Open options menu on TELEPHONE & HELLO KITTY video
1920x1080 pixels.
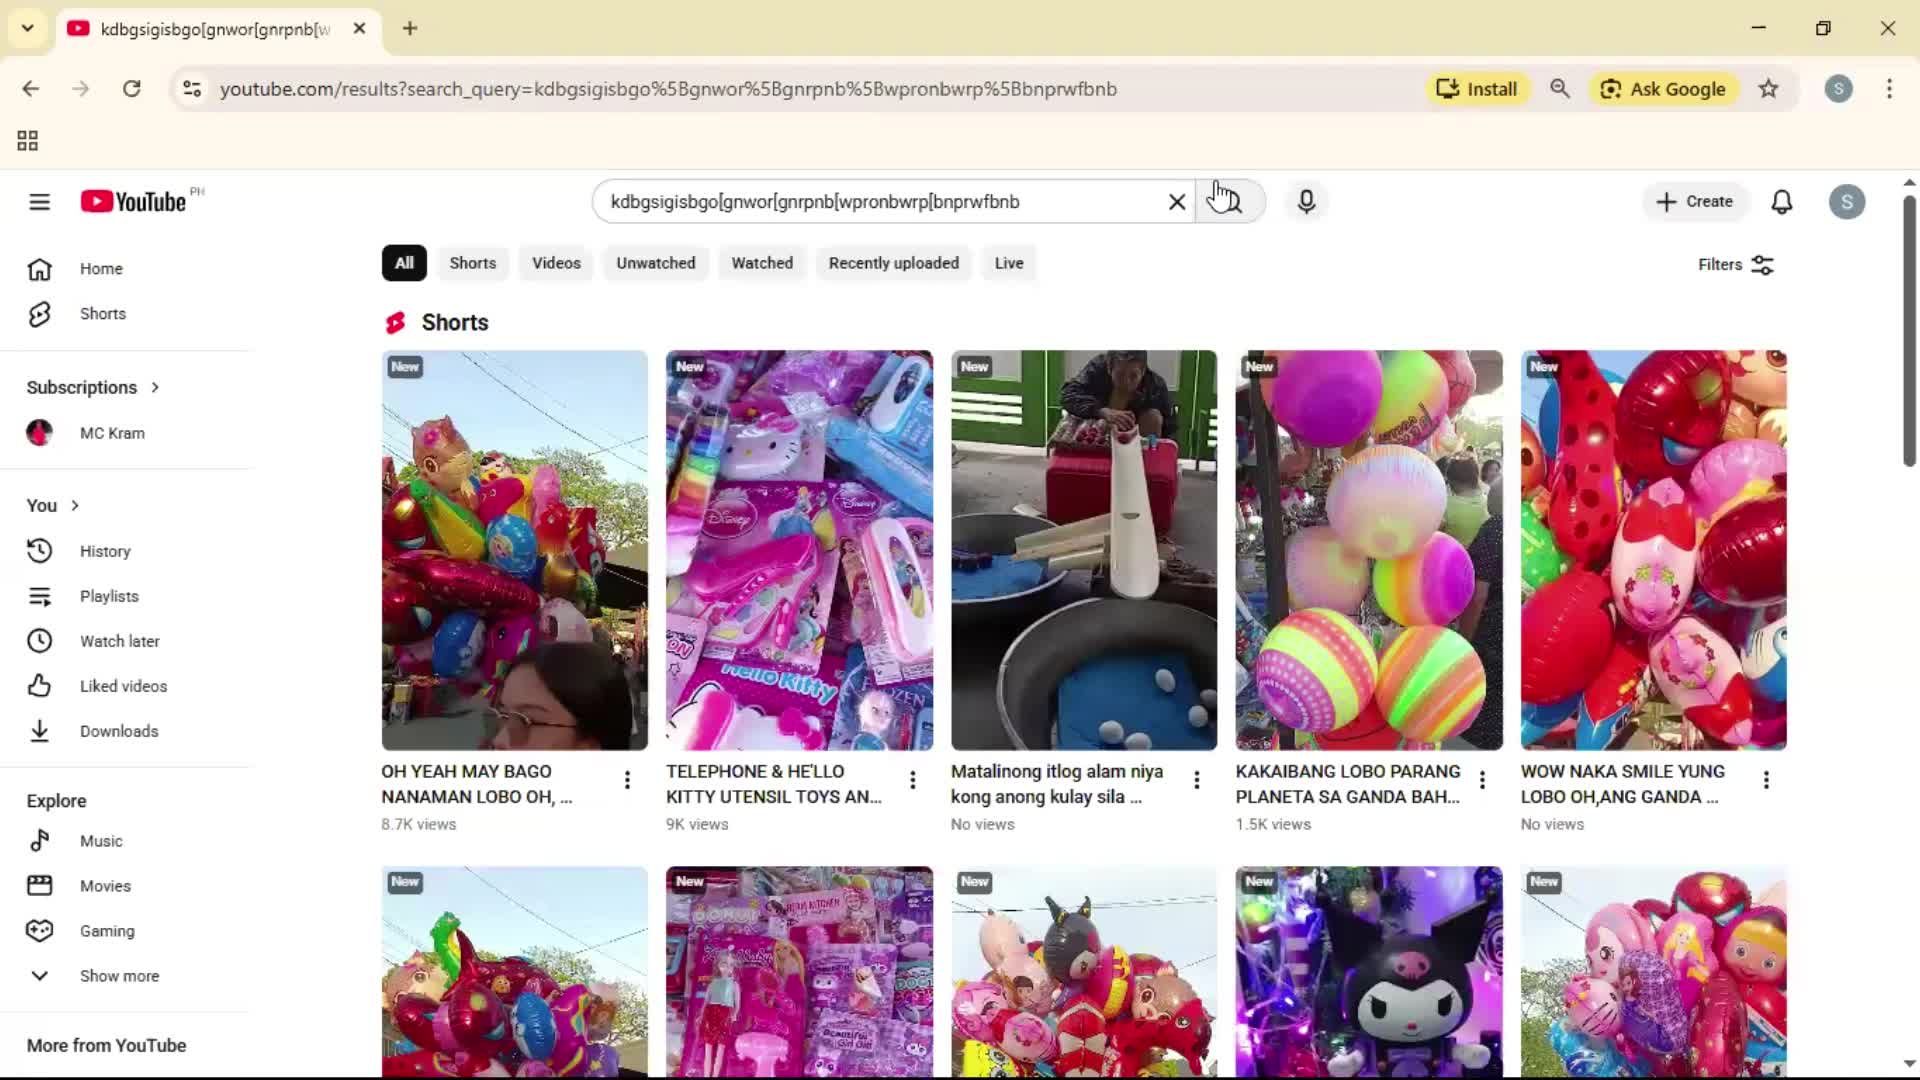tap(912, 779)
